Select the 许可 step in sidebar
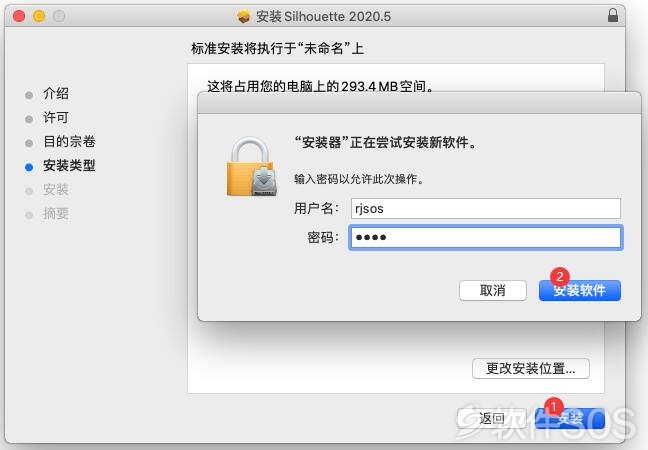This screenshot has width=648, height=450. 56,118
